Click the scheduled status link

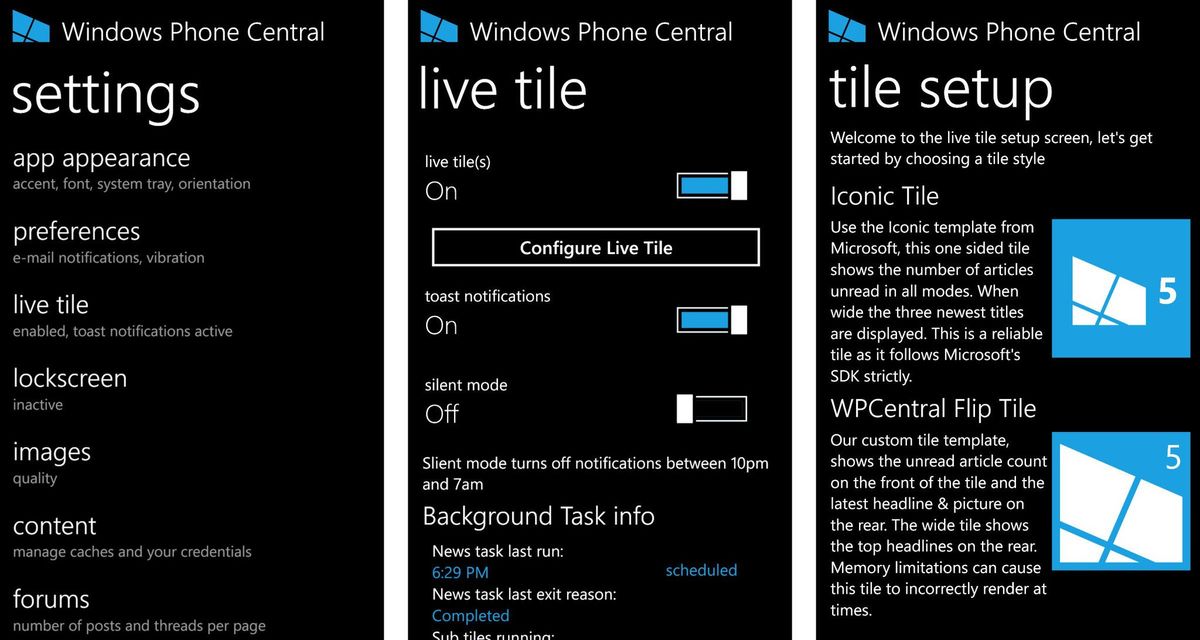701,570
